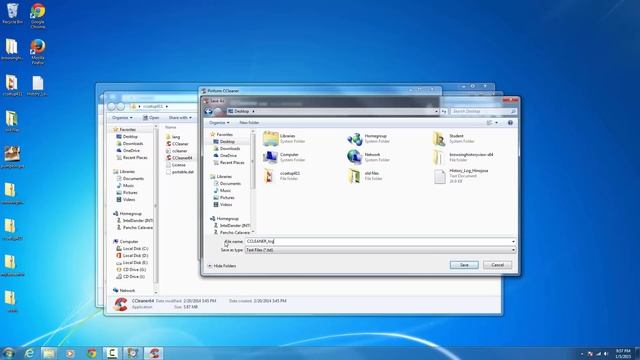Viewport: 640px width, 360px height.
Task: Open the Organize dropdown in Save As dialog
Action: coord(219,122)
